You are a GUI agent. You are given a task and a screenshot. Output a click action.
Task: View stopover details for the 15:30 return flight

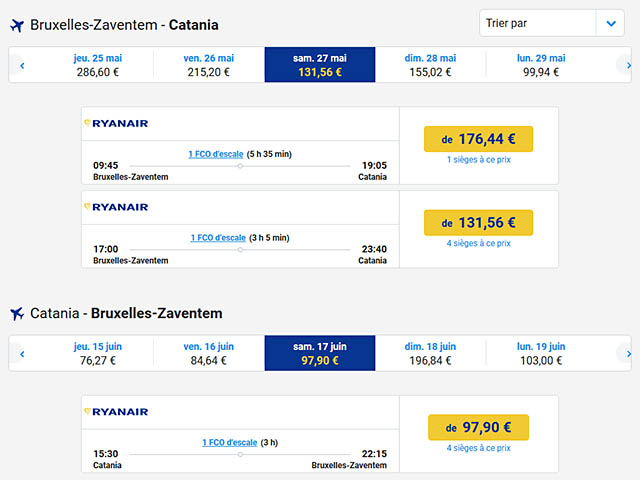pyautogui.click(x=229, y=442)
